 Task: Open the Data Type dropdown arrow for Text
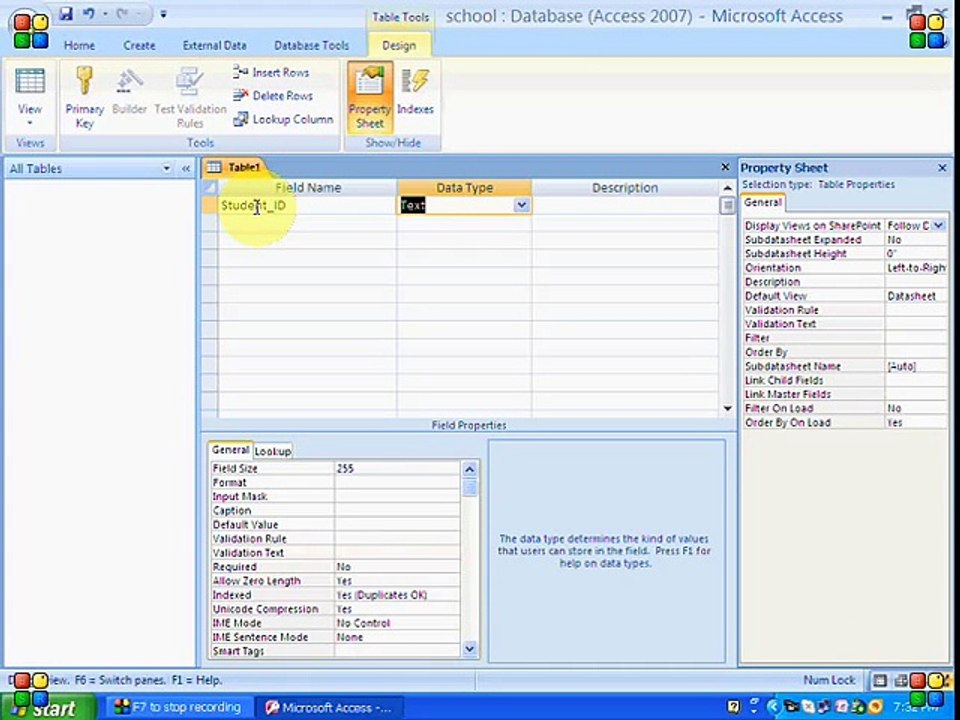click(522, 206)
